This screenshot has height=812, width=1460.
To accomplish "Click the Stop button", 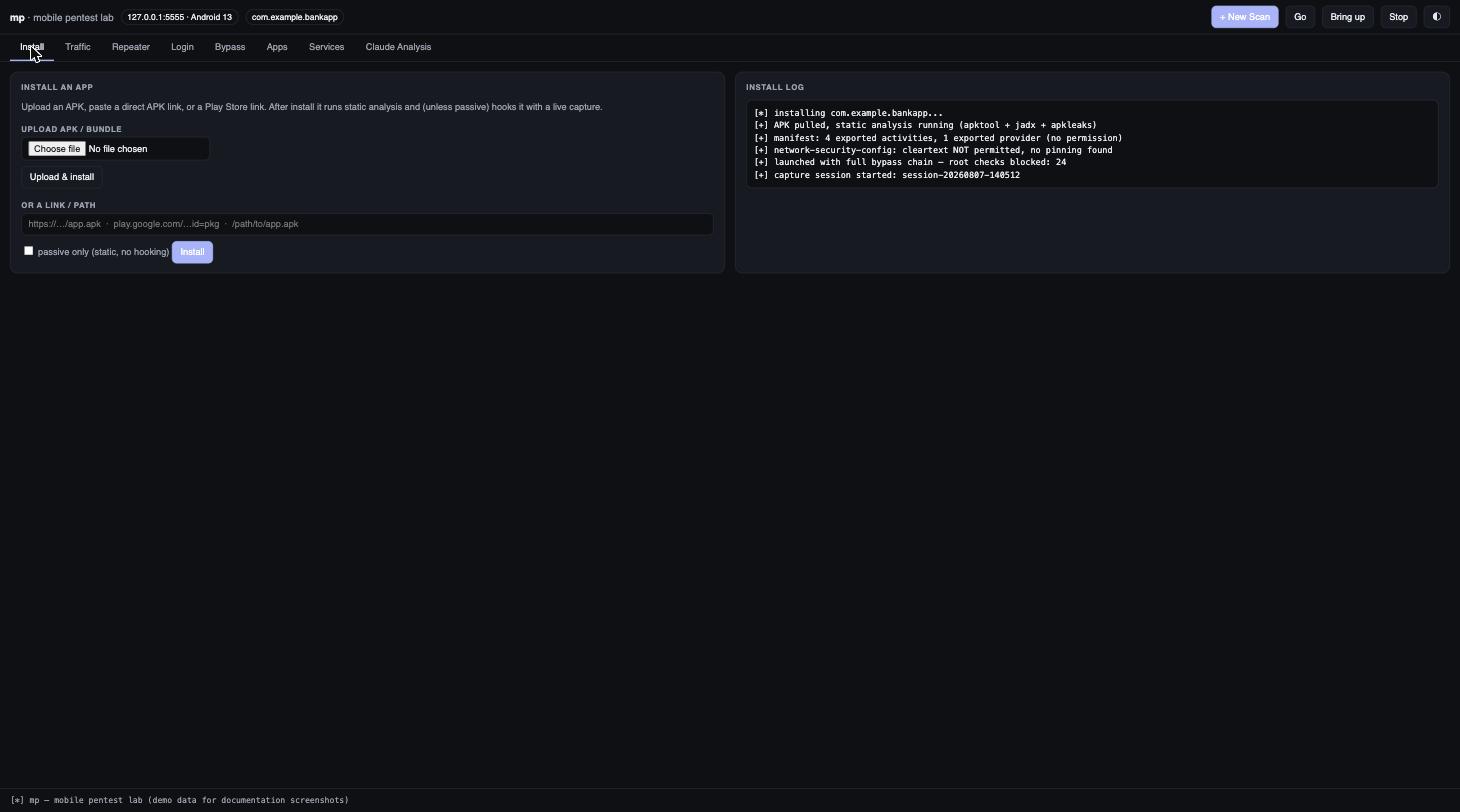I will click(x=1398, y=17).
